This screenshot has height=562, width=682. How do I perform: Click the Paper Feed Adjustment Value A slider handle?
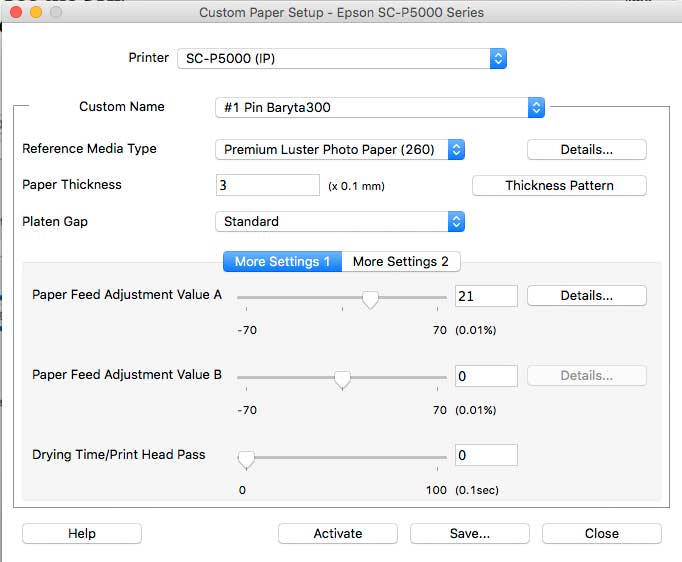pyautogui.click(x=370, y=300)
